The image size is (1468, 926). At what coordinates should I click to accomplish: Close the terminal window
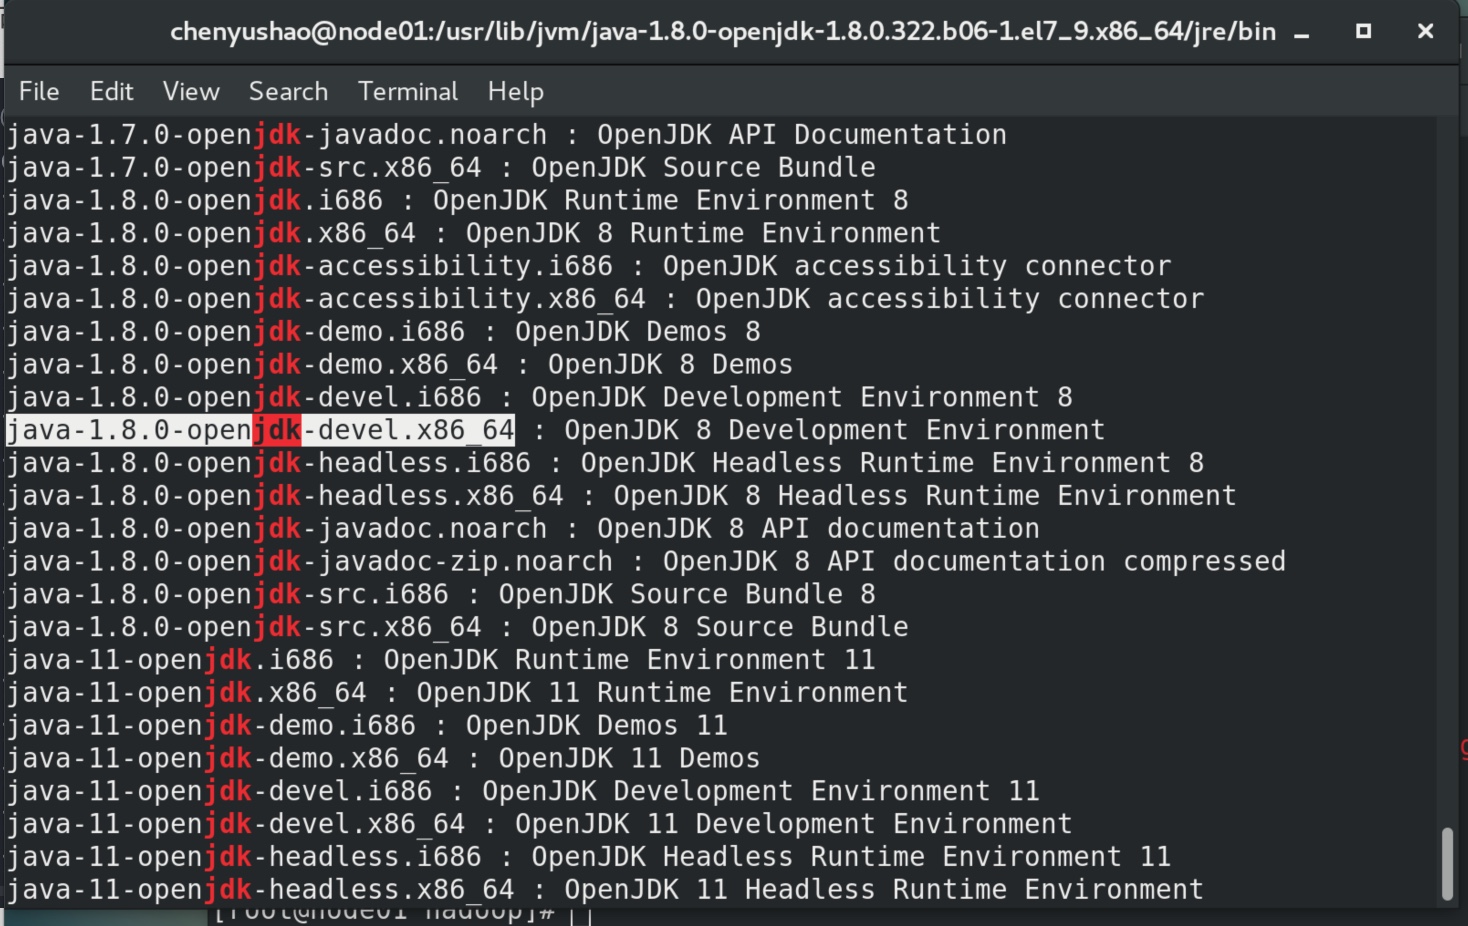(1426, 31)
